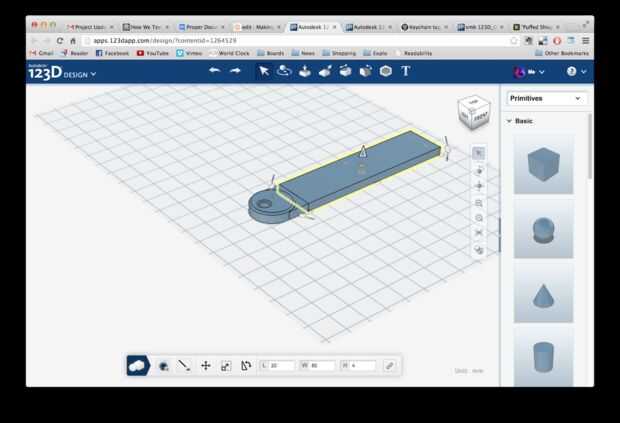Click the scale tool in bottom toolbar
Image resolution: width=620 pixels, height=423 pixels.
click(x=226, y=366)
